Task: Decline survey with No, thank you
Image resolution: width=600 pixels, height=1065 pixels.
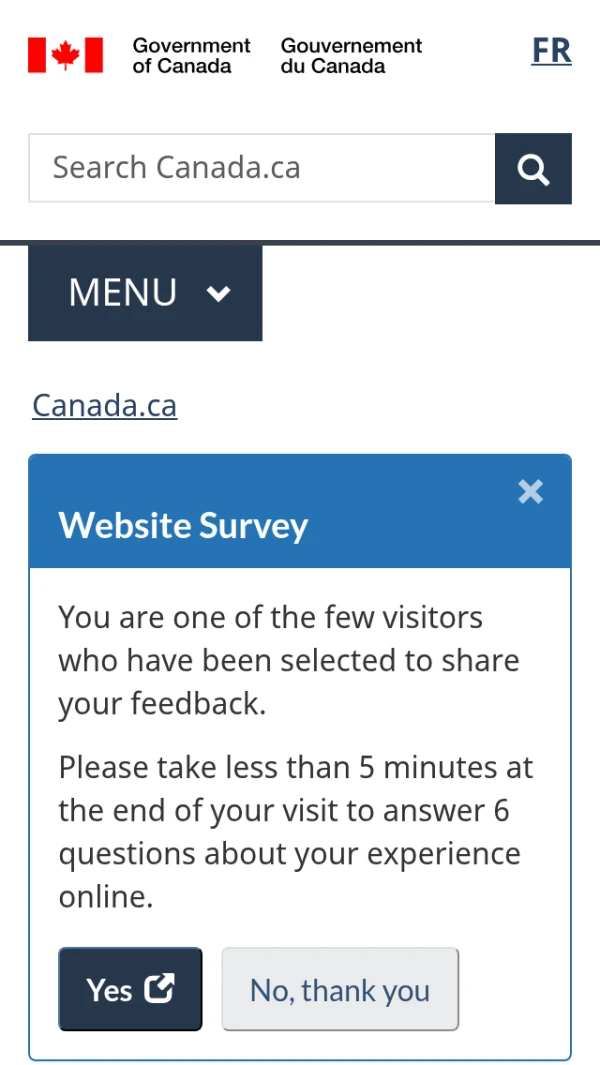Action: point(340,989)
